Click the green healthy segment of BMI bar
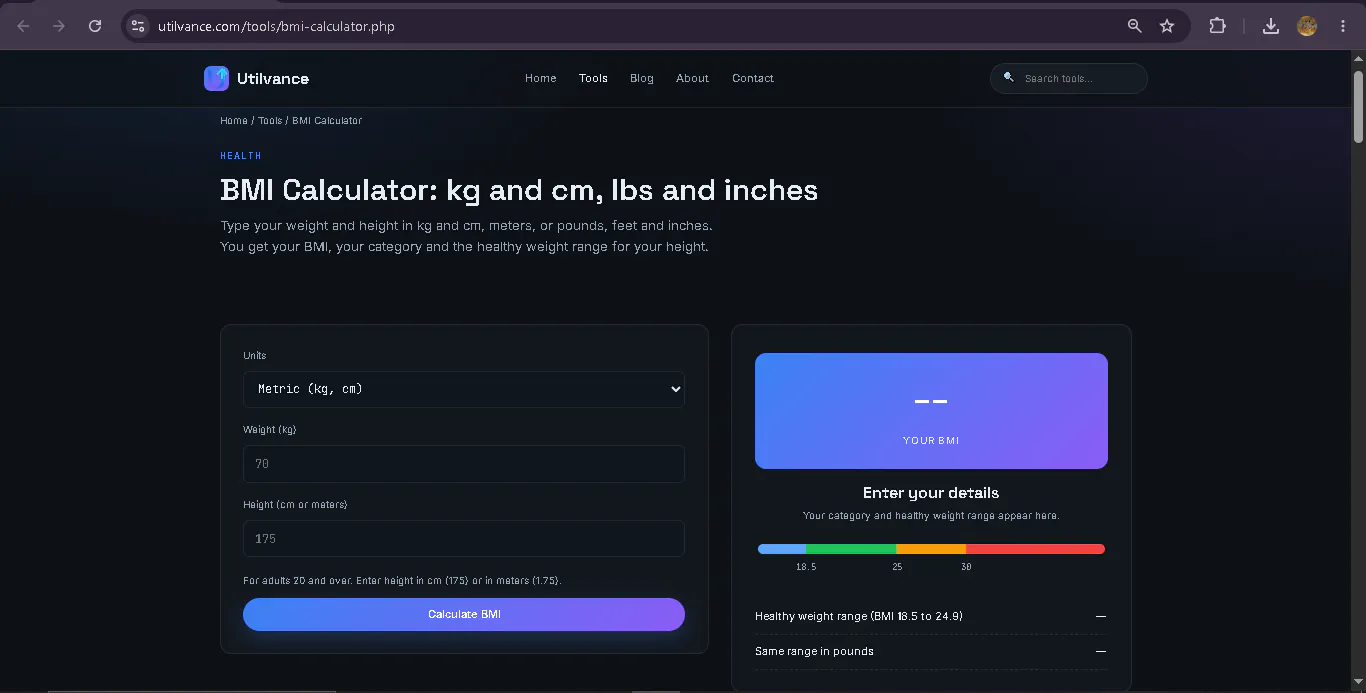Image resolution: width=1366 pixels, height=693 pixels. 851,549
